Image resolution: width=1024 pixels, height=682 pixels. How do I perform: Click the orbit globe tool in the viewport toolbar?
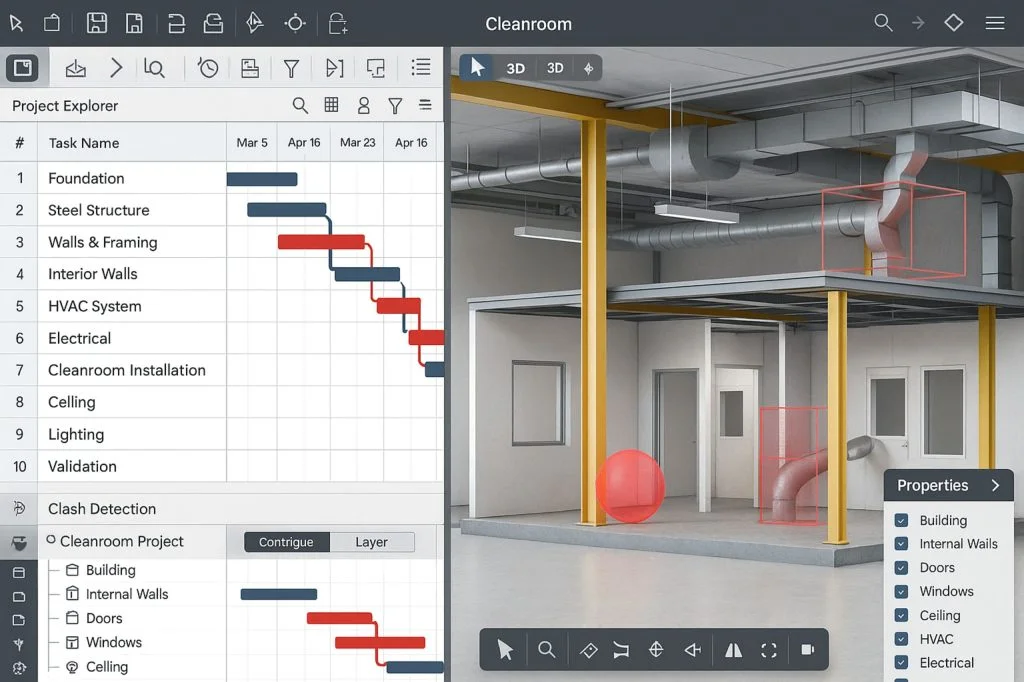(x=656, y=649)
